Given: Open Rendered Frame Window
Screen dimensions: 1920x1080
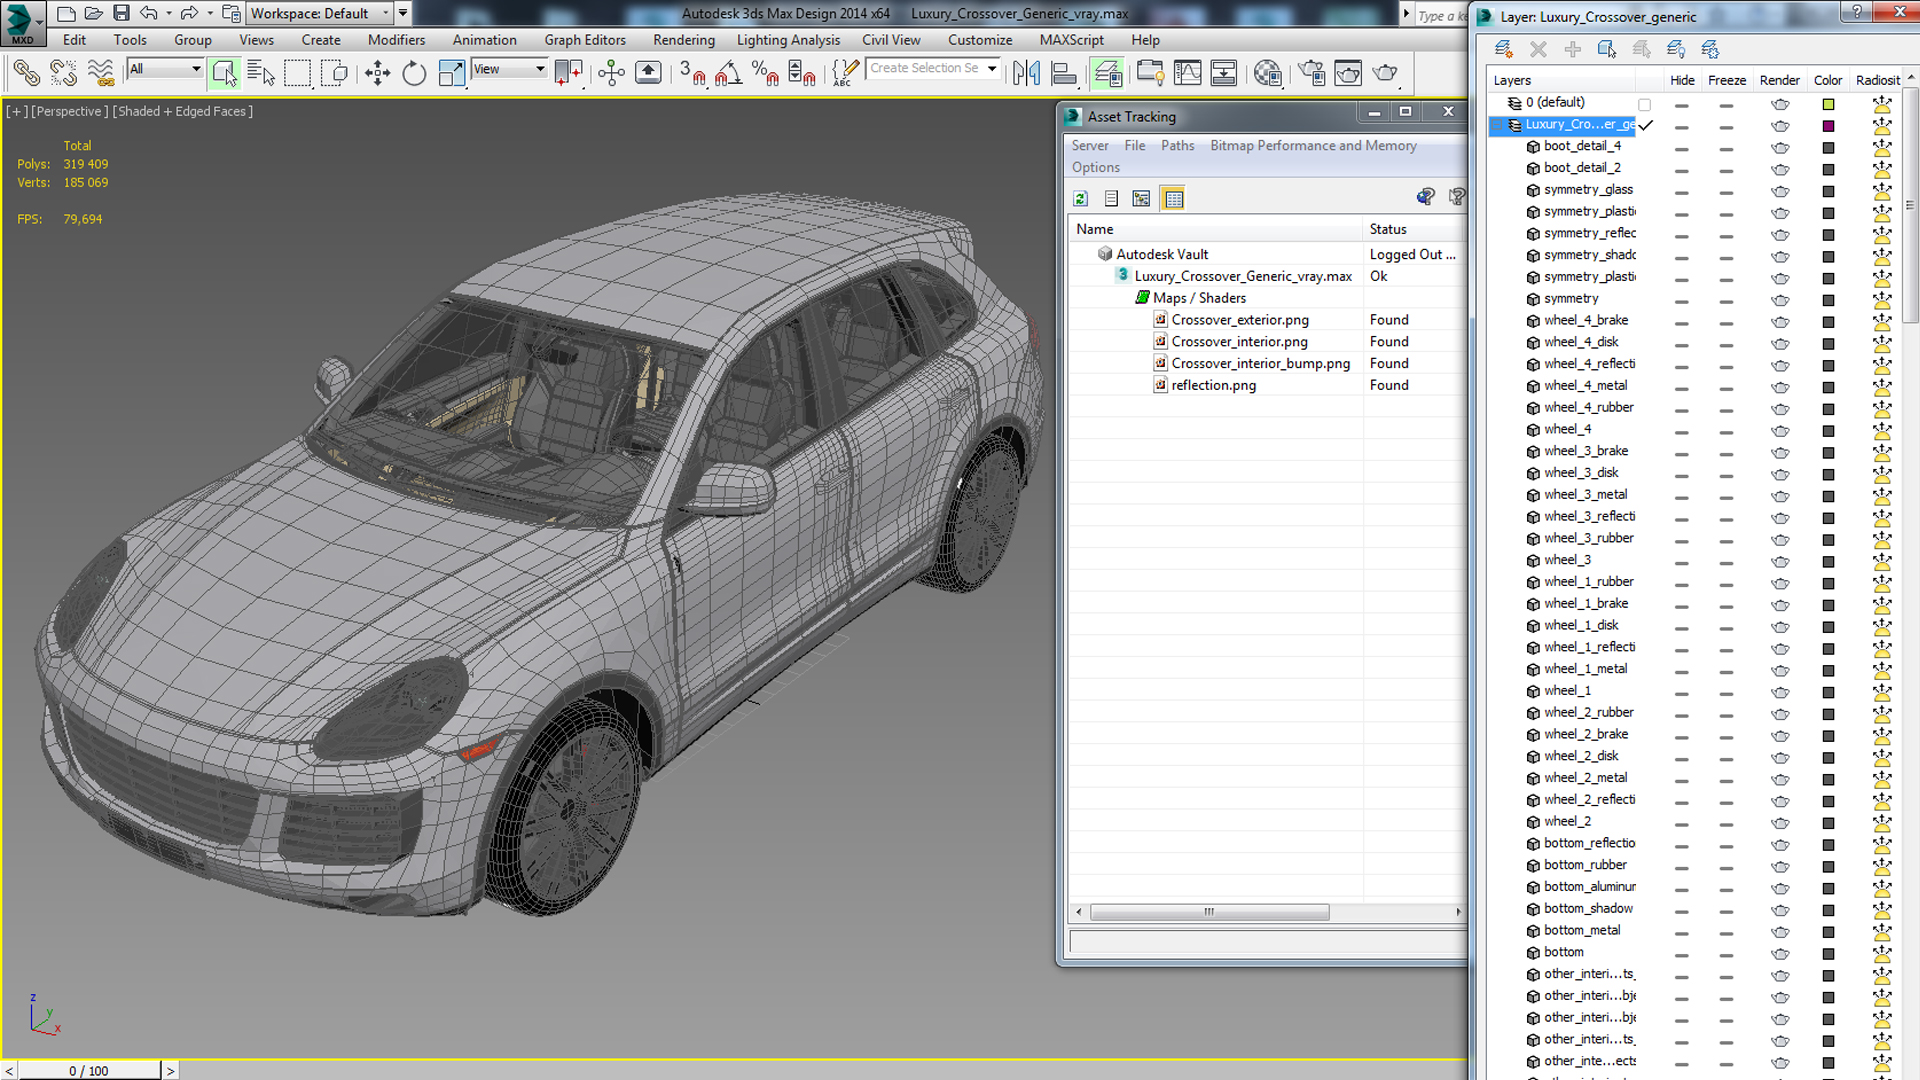Looking at the screenshot, I should tap(1348, 73).
